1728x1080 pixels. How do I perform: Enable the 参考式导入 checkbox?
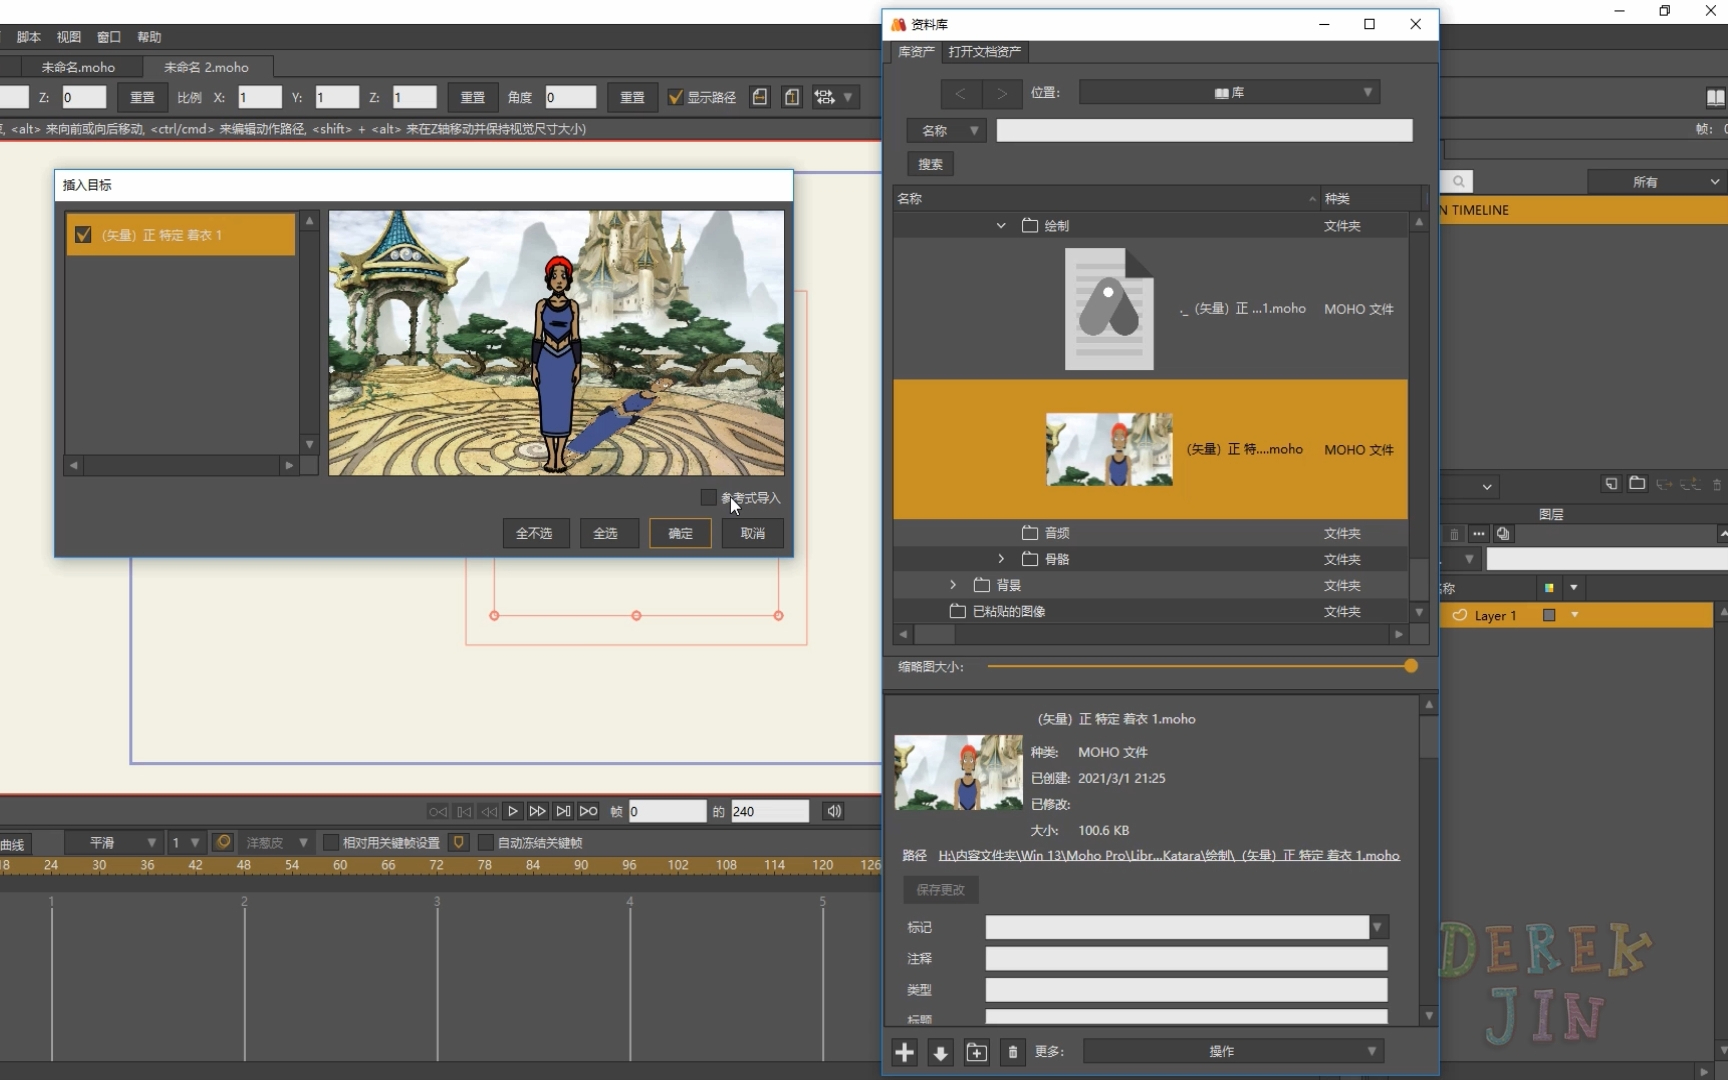(x=709, y=497)
